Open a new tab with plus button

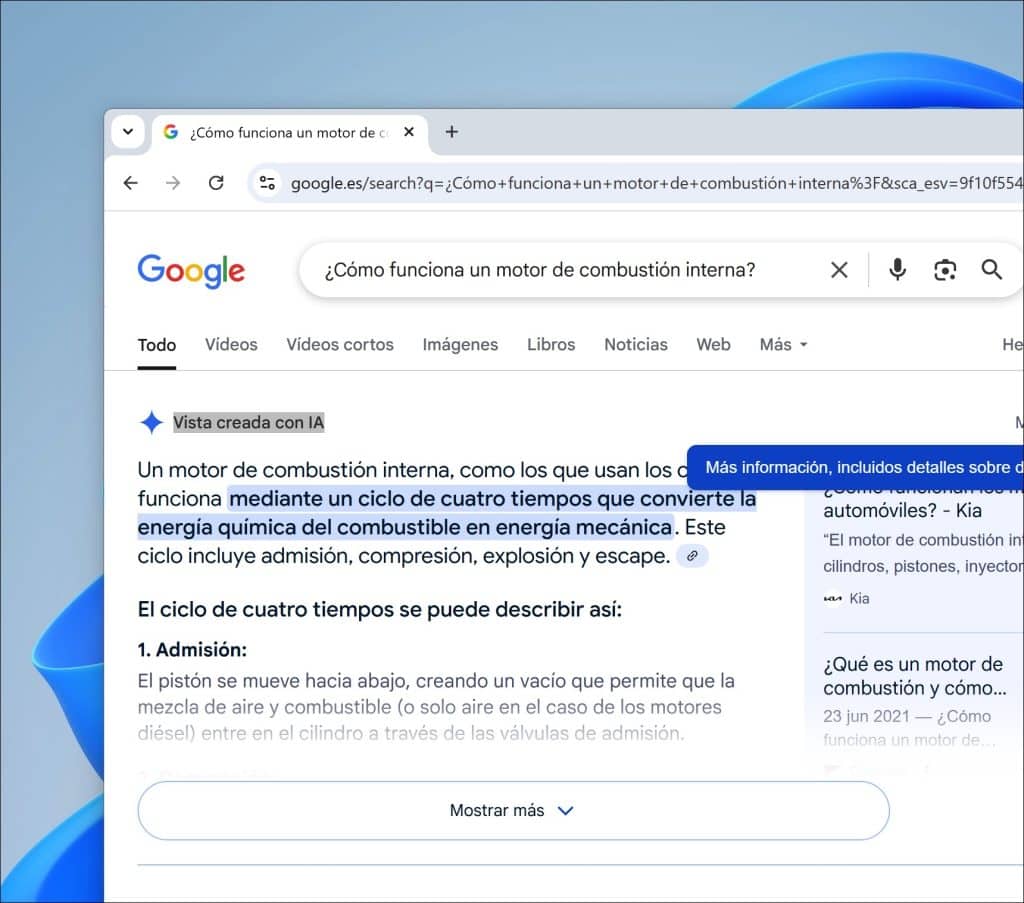click(x=451, y=132)
